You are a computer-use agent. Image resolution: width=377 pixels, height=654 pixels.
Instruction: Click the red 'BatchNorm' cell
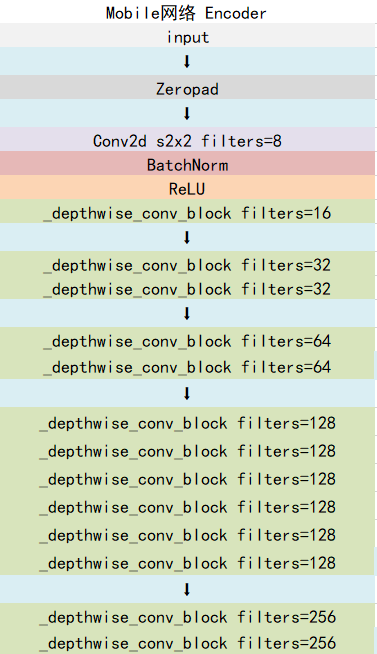pos(188,163)
